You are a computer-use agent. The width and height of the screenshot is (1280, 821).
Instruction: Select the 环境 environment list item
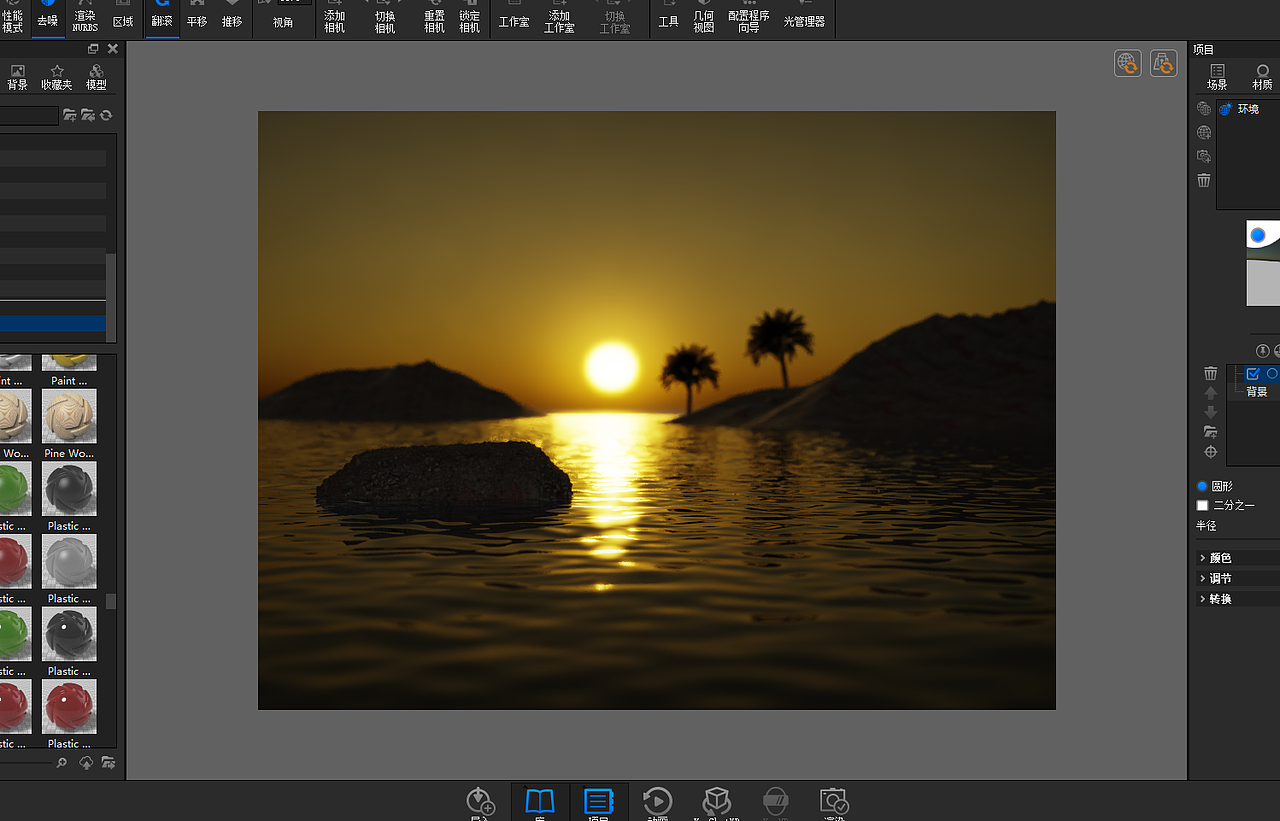1249,109
